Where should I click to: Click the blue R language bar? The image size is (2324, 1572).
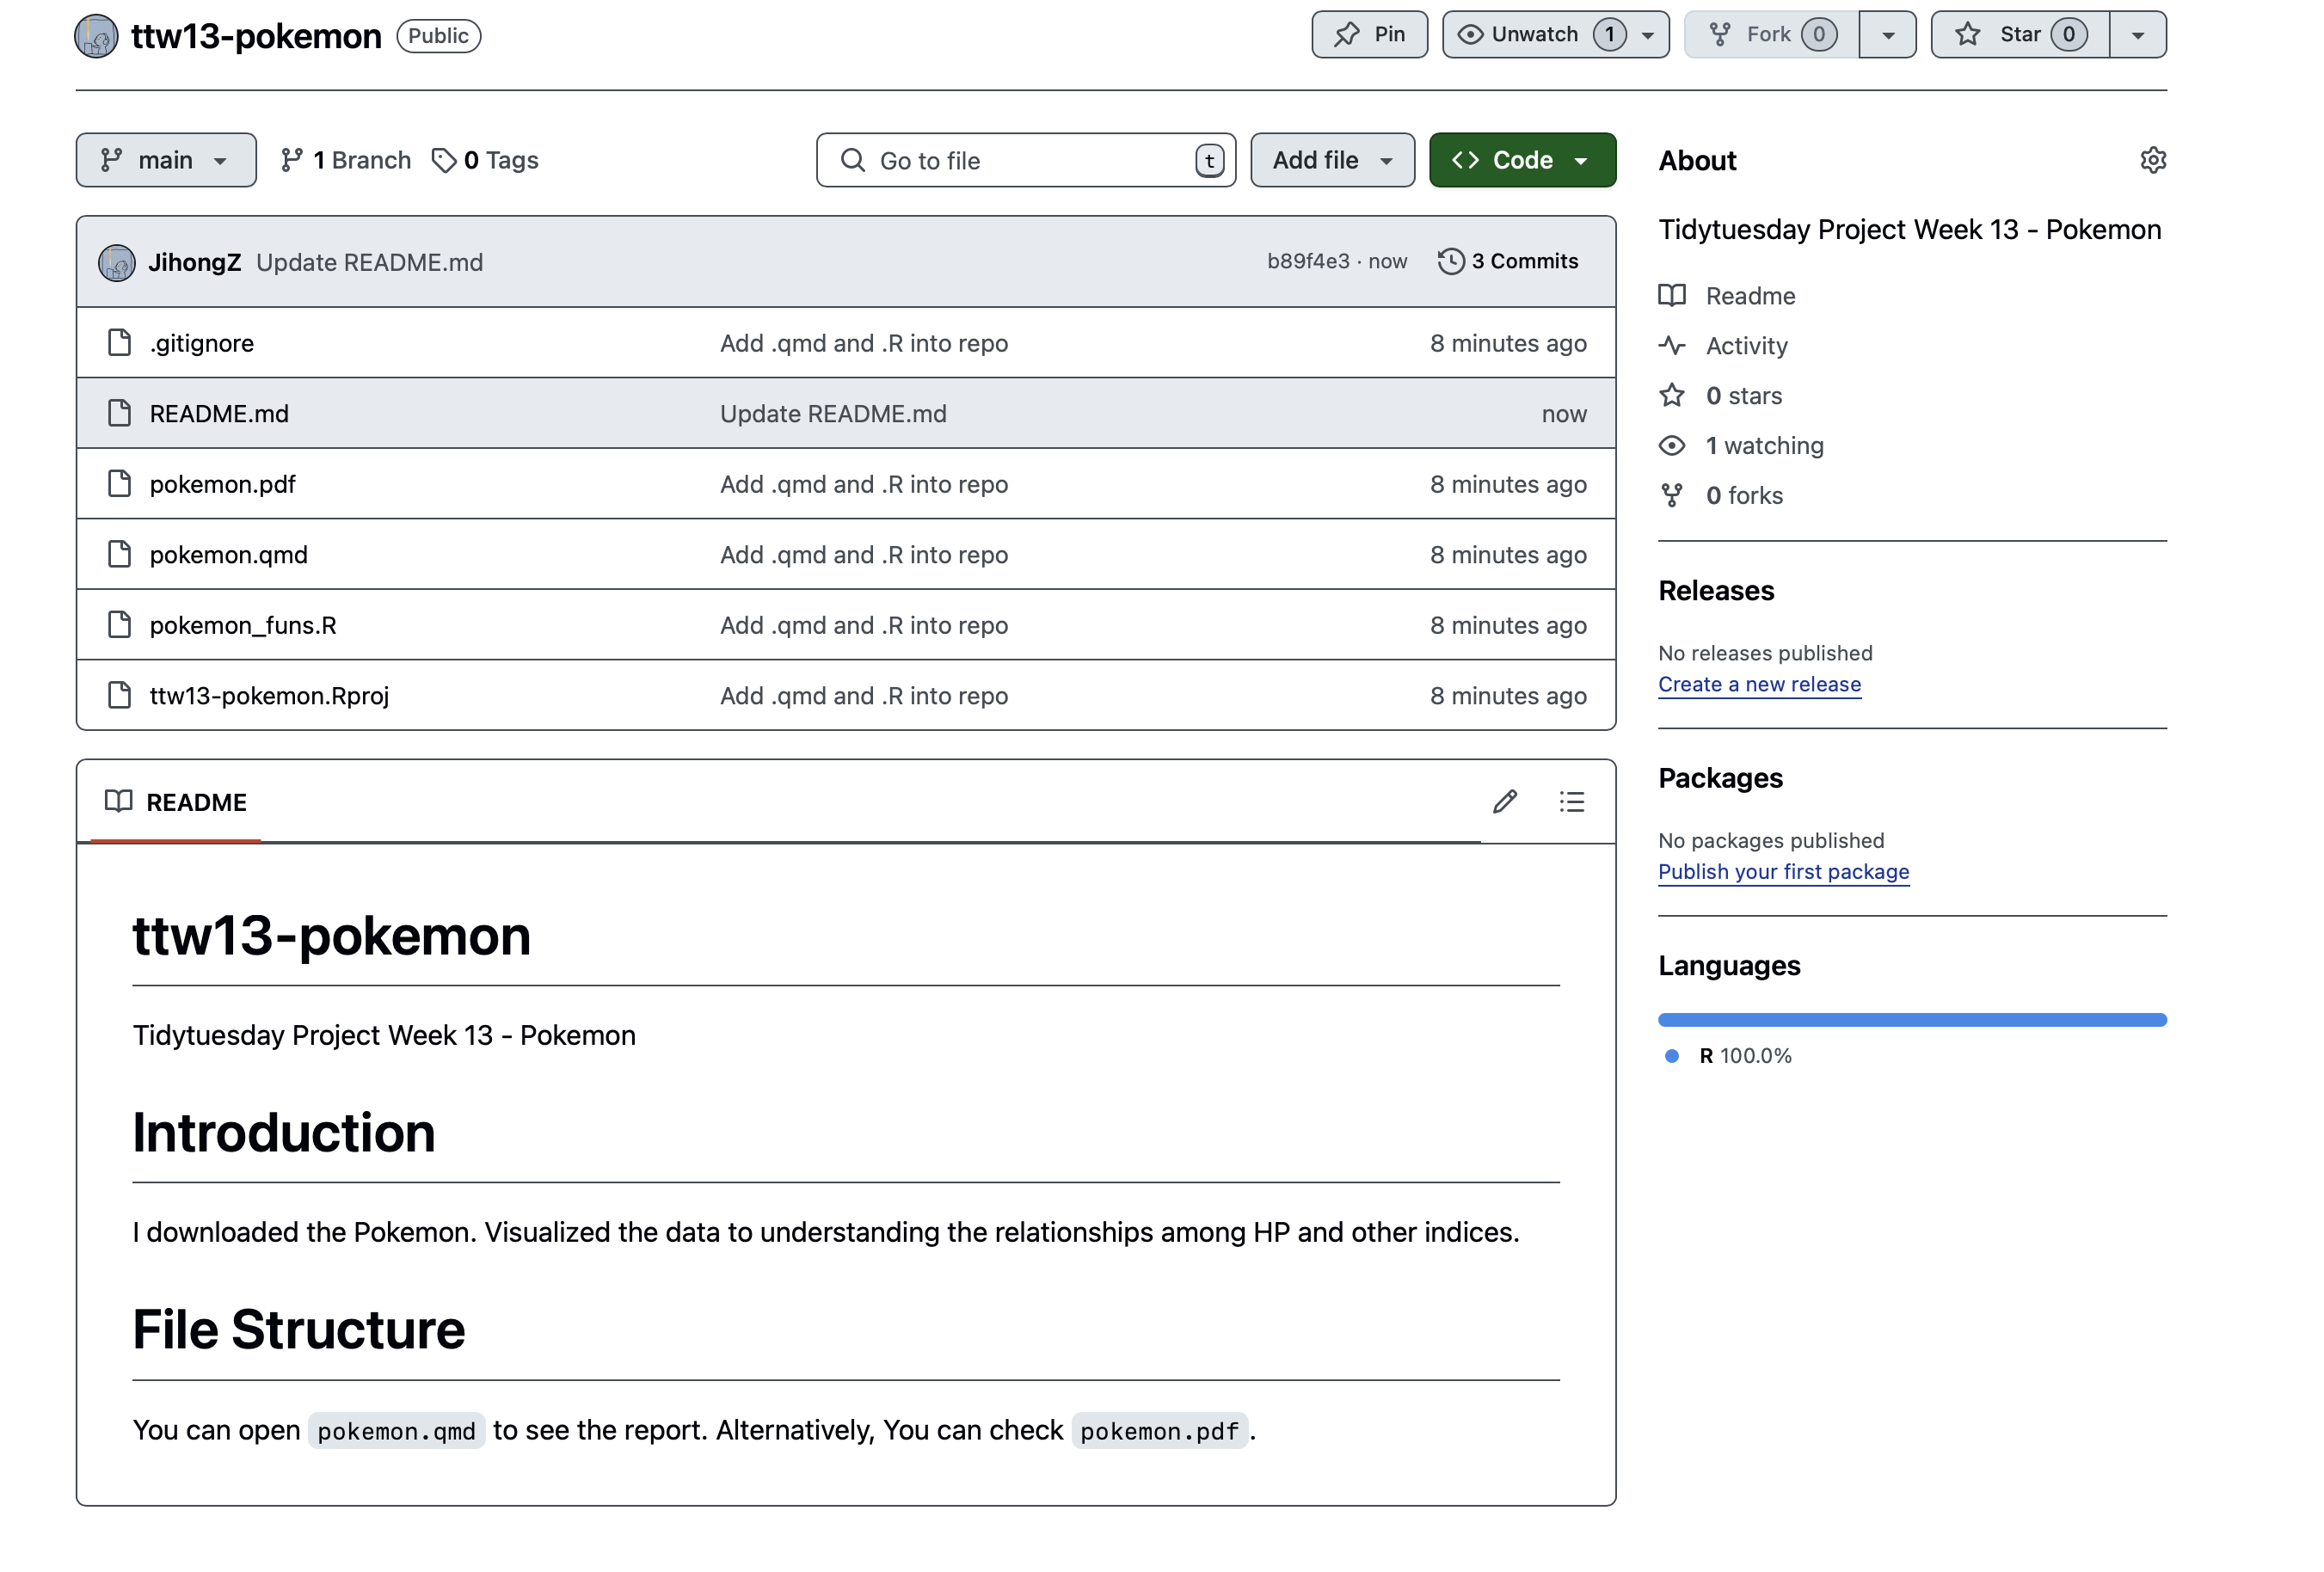1911,1019
